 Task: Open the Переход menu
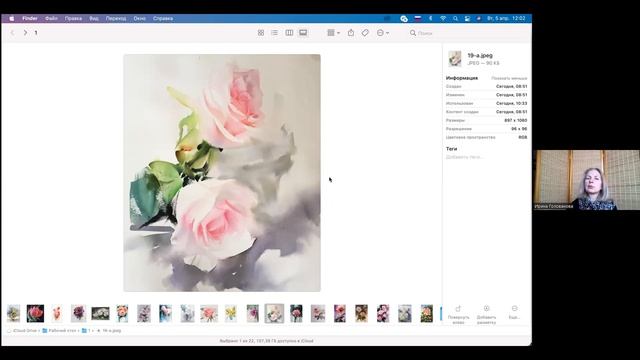116,18
